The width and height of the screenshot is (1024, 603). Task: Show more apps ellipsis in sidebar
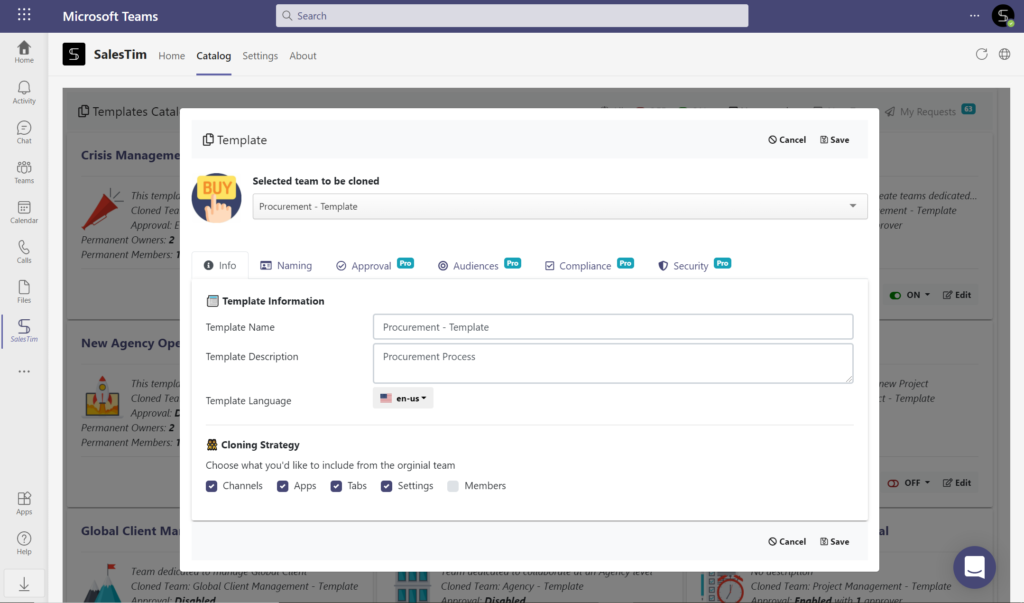click(x=24, y=371)
